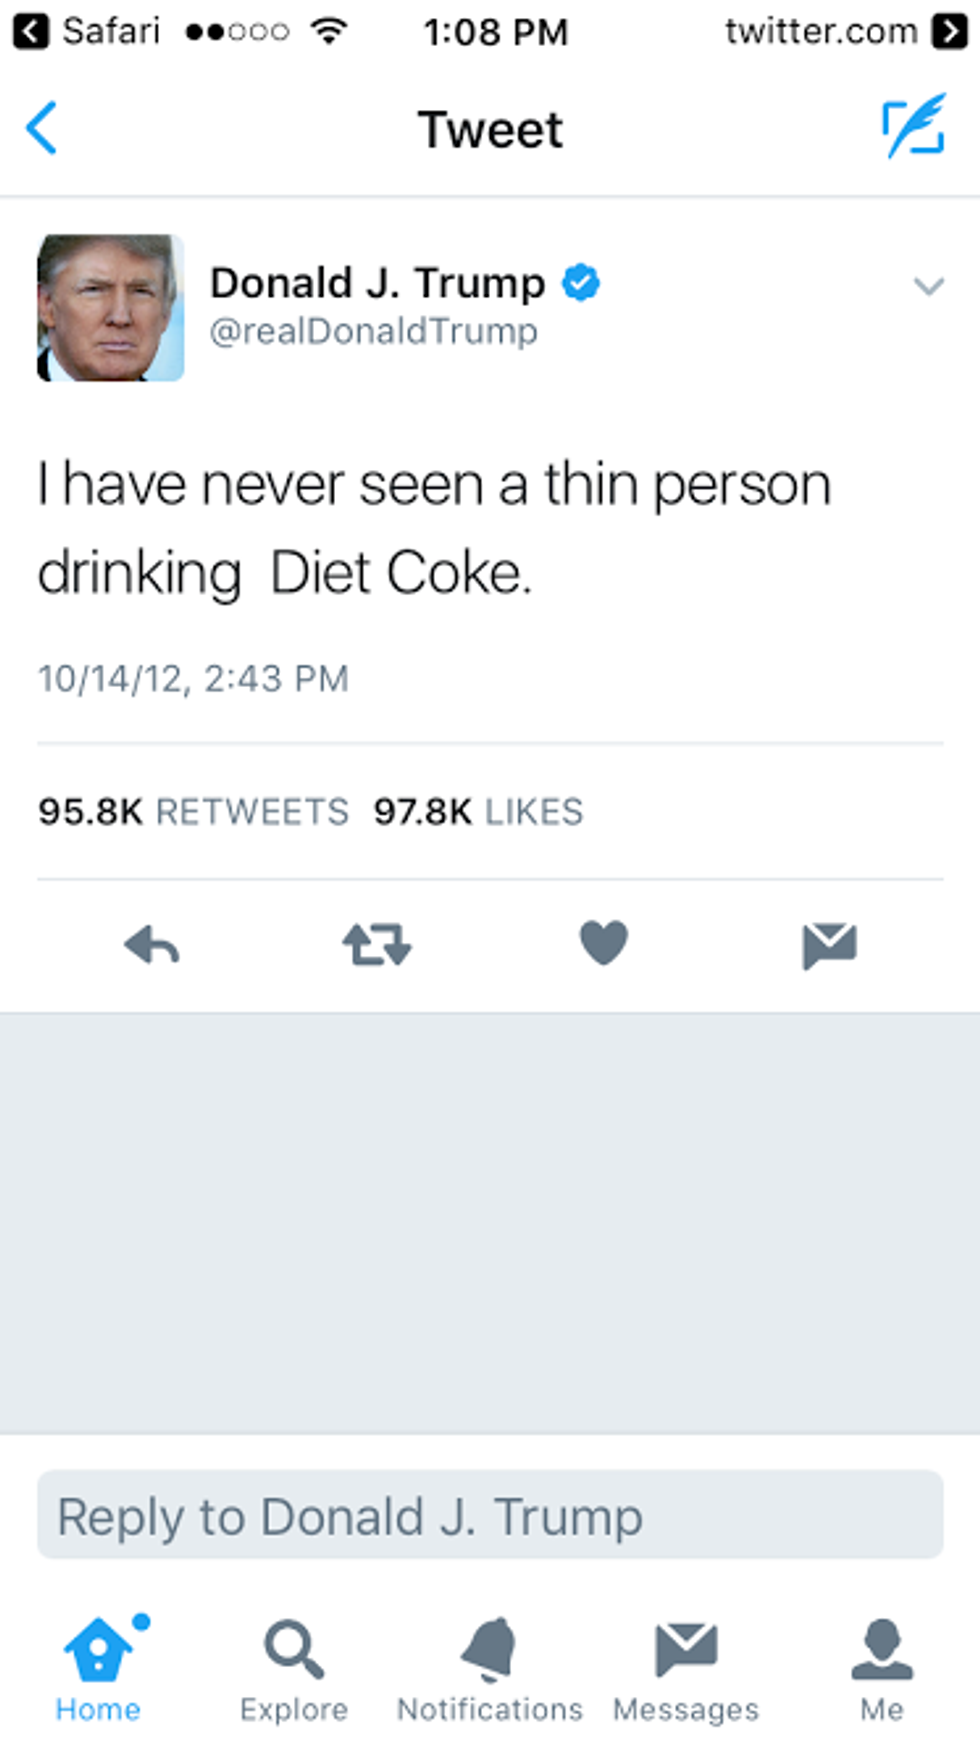
Task: Open the Explore tab
Action: [x=294, y=1667]
